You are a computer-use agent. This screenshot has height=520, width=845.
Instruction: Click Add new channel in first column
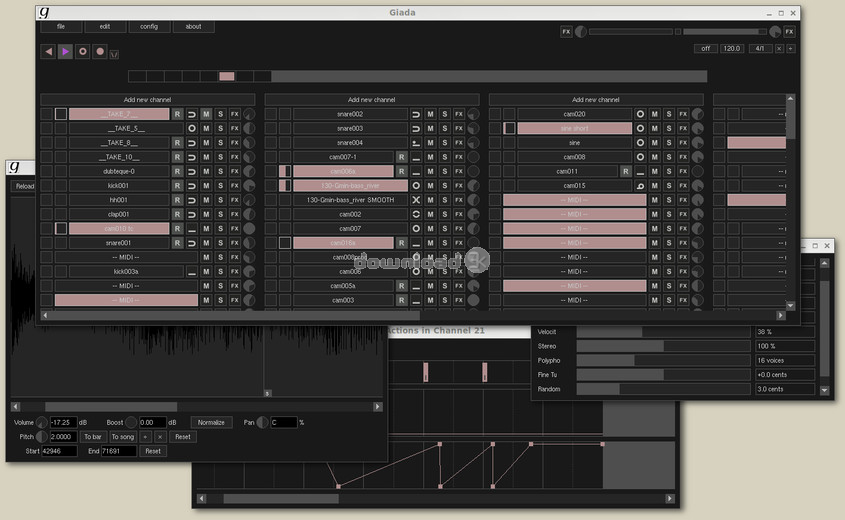pos(147,100)
